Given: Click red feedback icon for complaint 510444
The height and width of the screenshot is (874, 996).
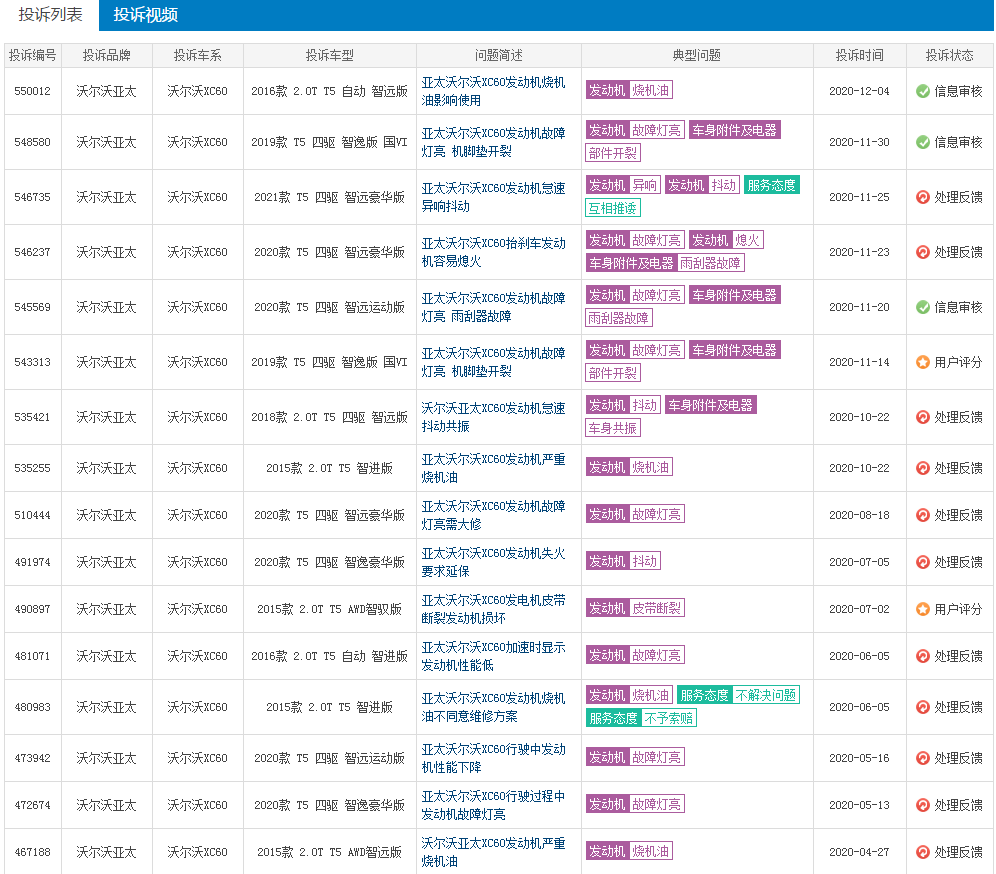Looking at the screenshot, I should pos(923,515).
